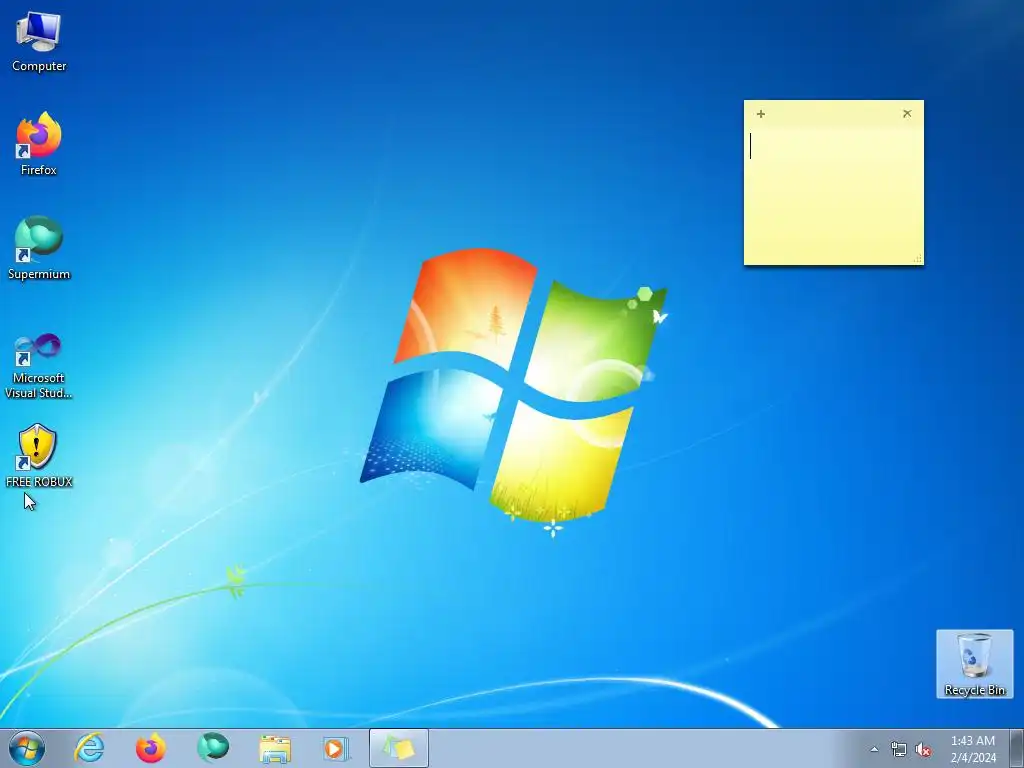The image size is (1024, 768).
Task: Open the clock showing 1:43 AM
Action: 973,749
